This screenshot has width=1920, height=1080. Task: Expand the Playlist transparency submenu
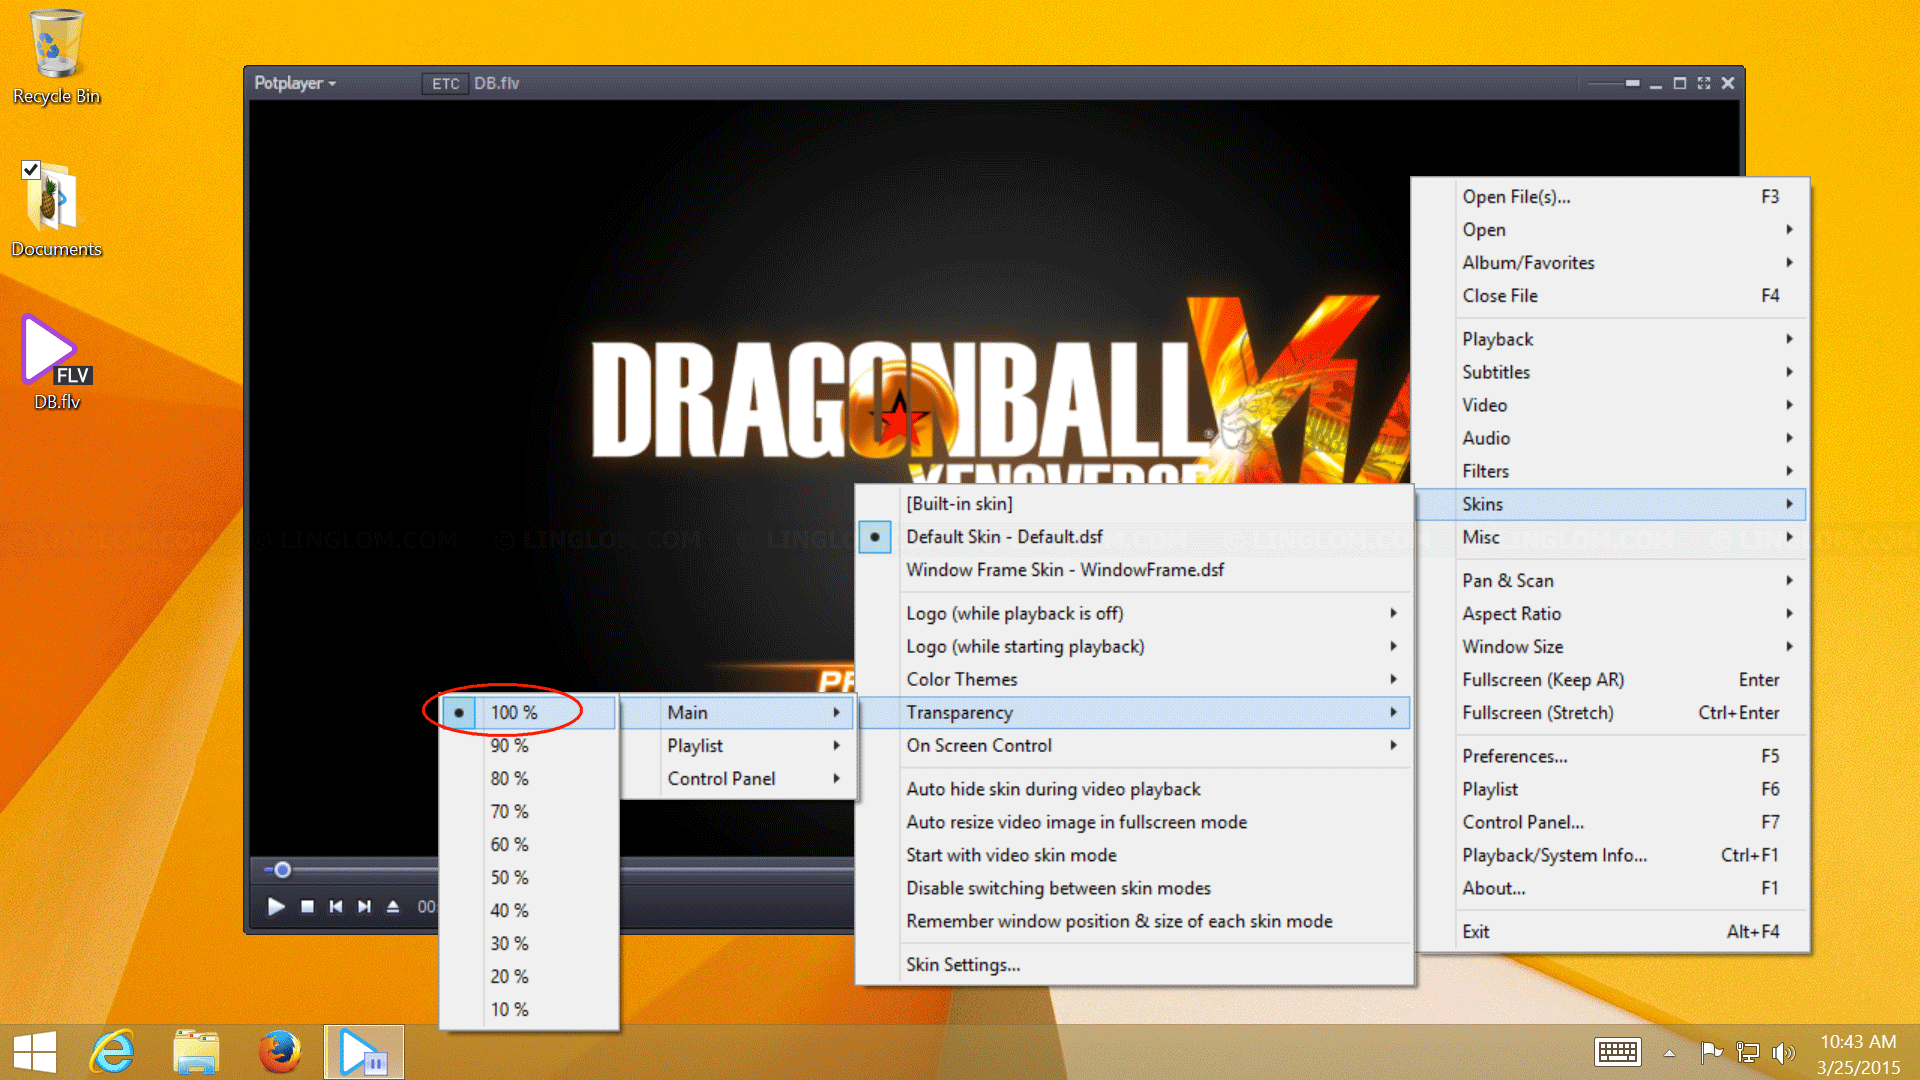click(738, 746)
